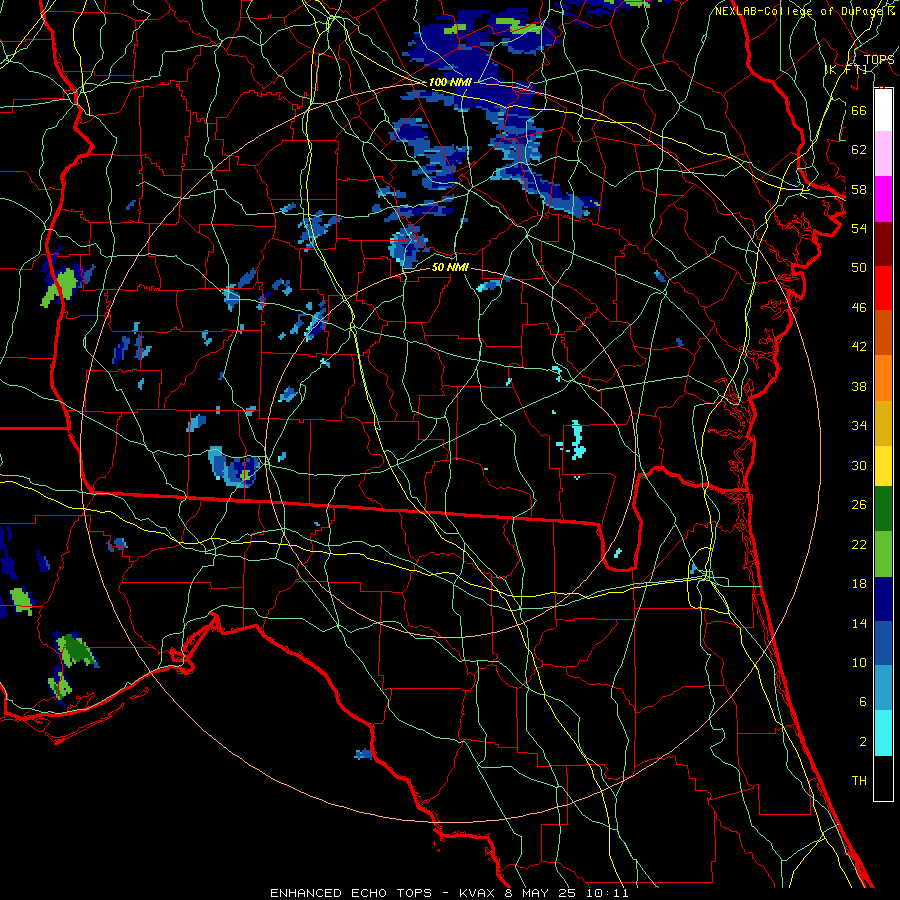Click the '100 NMI' range ring label
Image resolution: width=900 pixels, height=900 pixels.
pyautogui.click(x=450, y=83)
